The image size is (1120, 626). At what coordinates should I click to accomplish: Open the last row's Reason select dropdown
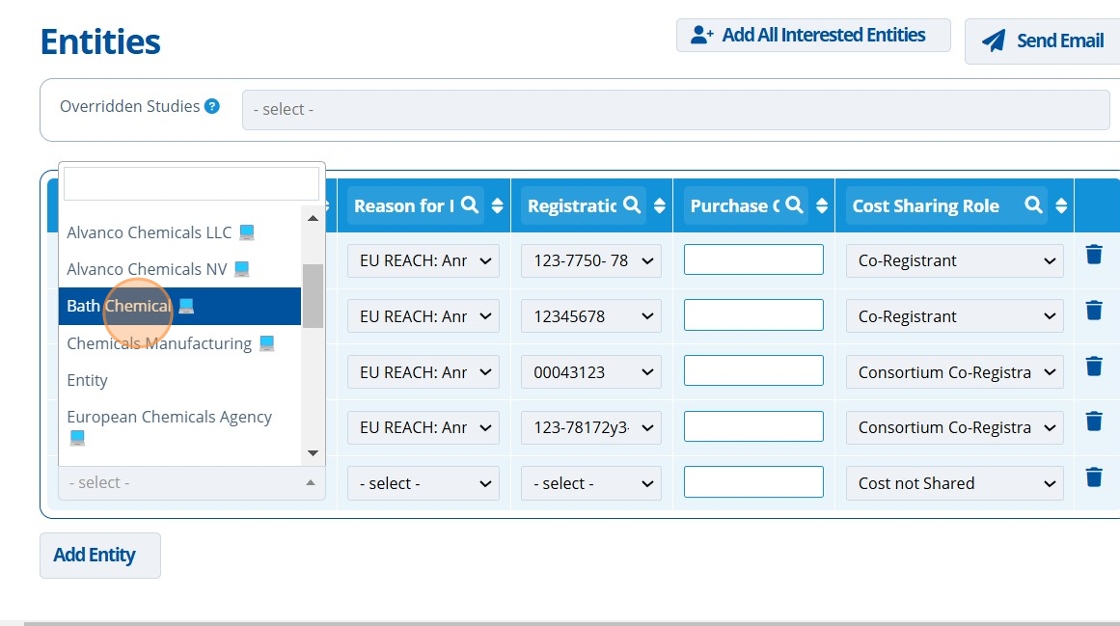coord(423,483)
